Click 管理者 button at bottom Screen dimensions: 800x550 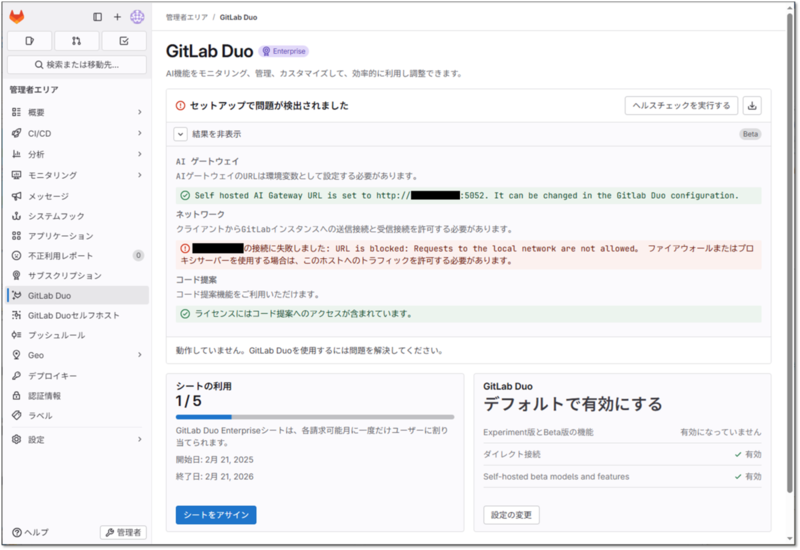click(x=123, y=532)
